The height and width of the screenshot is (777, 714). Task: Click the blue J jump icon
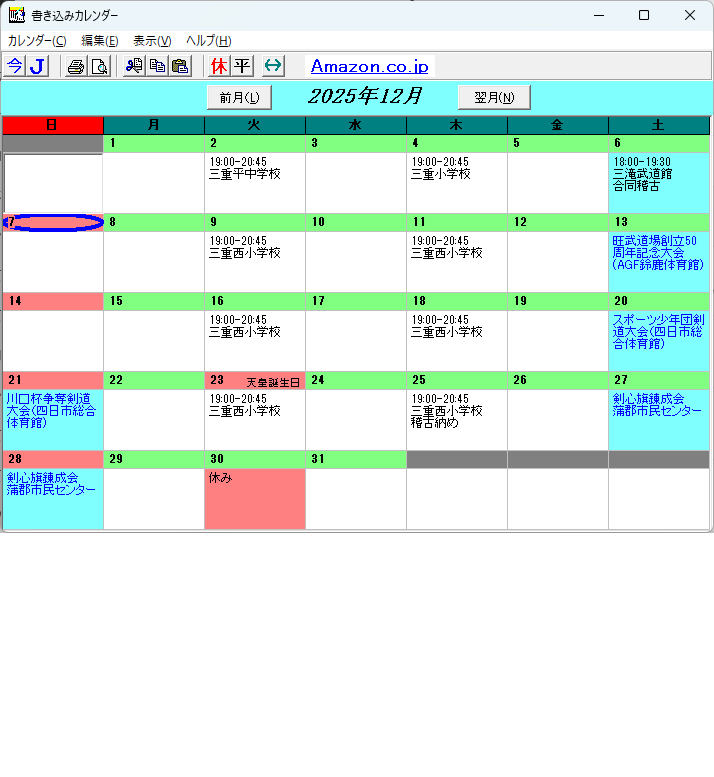click(x=38, y=66)
